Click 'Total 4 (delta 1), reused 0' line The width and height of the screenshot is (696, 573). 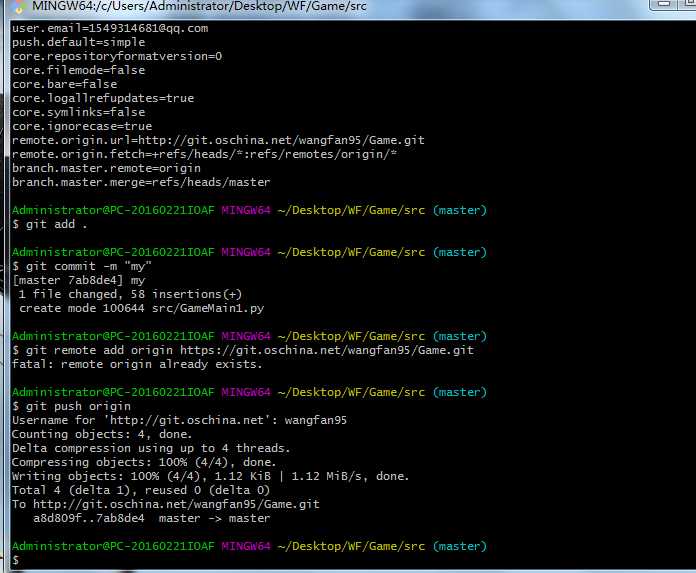click(141, 490)
